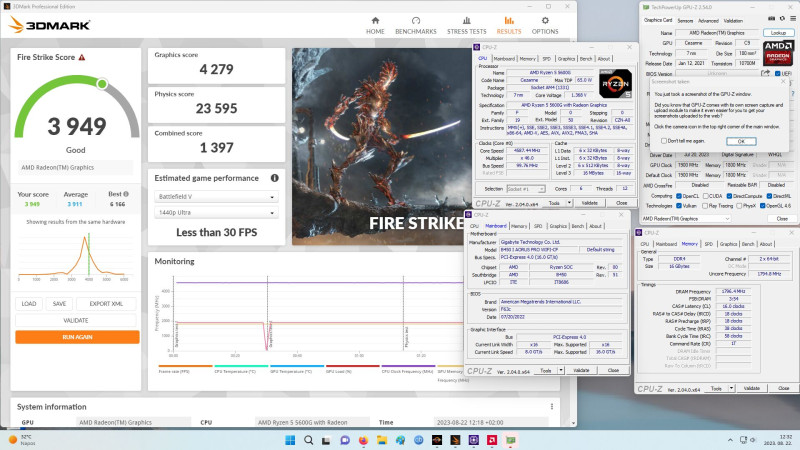Click the warning icon next to Fire Strike Score
The height and width of the screenshot is (450, 800).
click(82, 57)
